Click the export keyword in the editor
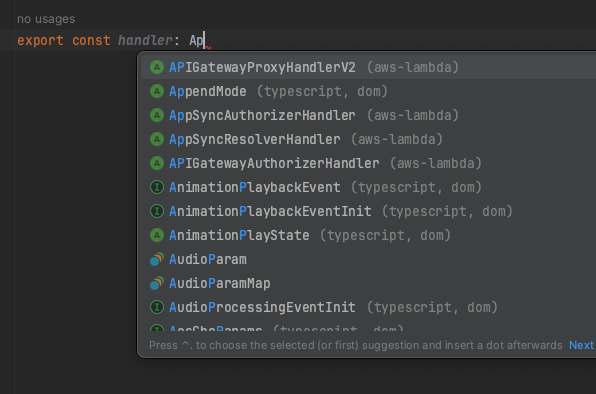This screenshot has width=596, height=394. point(40,40)
